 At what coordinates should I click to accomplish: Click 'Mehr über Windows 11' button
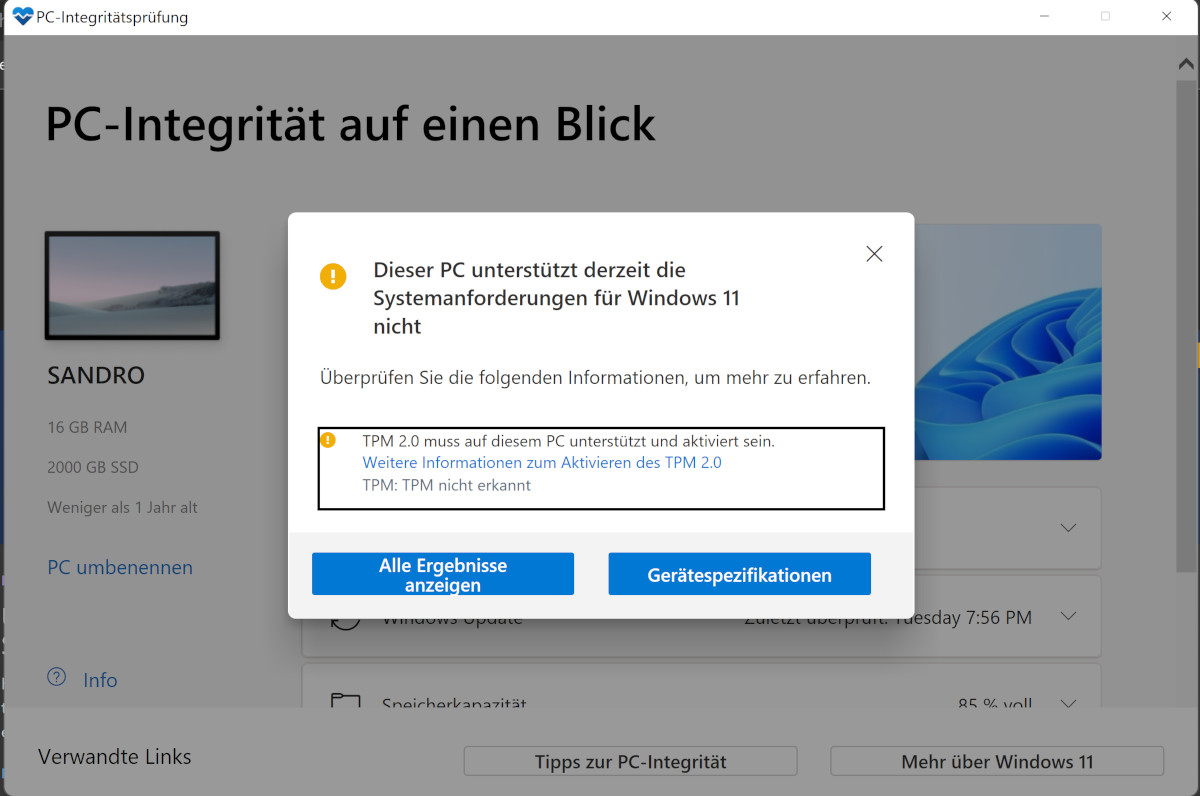coord(997,761)
